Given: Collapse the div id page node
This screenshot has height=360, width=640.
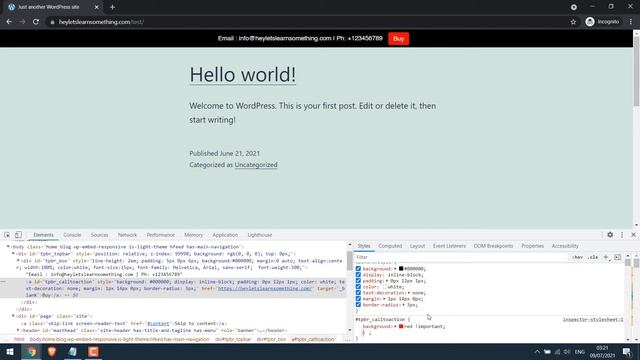Looking at the screenshot, I should [x=13, y=316].
